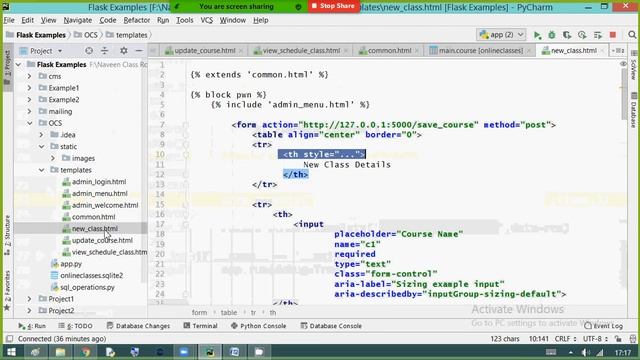Change CRLF line separator in status bar
The height and width of the screenshot is (360, 640).
[x=565, y=339]
